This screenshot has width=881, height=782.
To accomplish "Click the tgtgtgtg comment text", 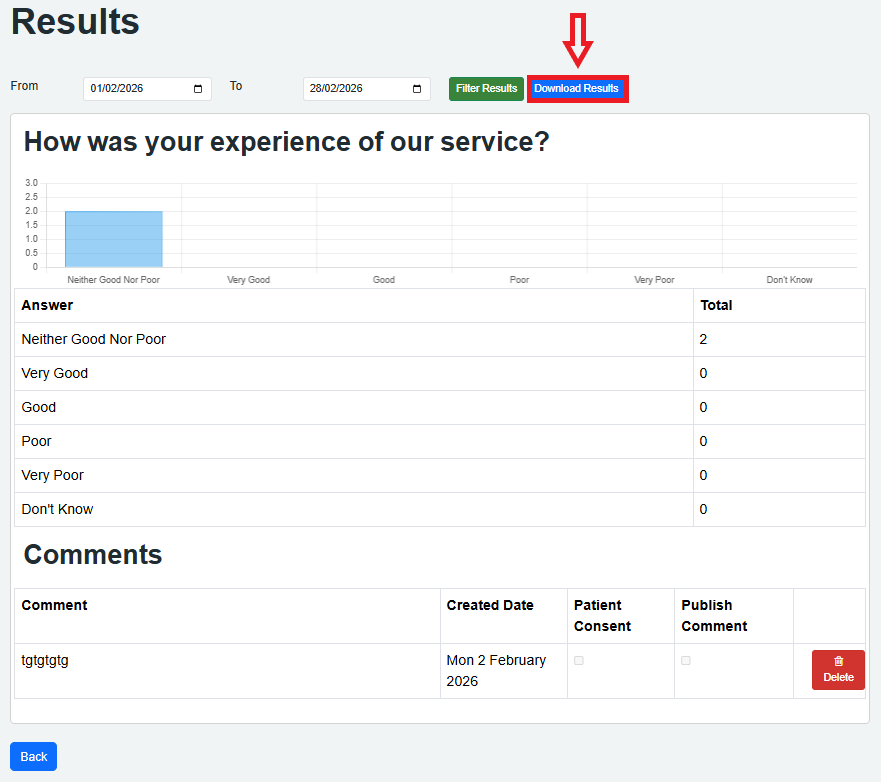I will [45, 661].
